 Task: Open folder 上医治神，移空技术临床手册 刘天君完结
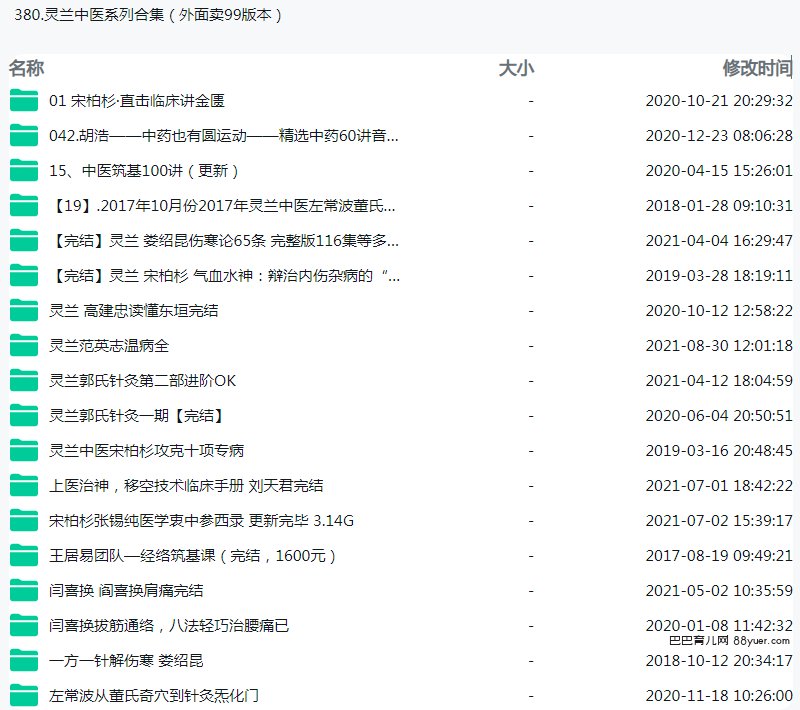point(186,486)
